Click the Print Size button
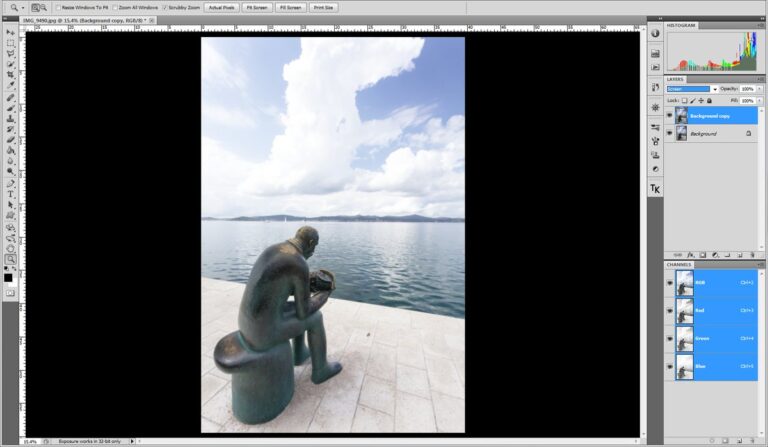The height and width of the screenshot is (447, 768). tap(323, 8)
